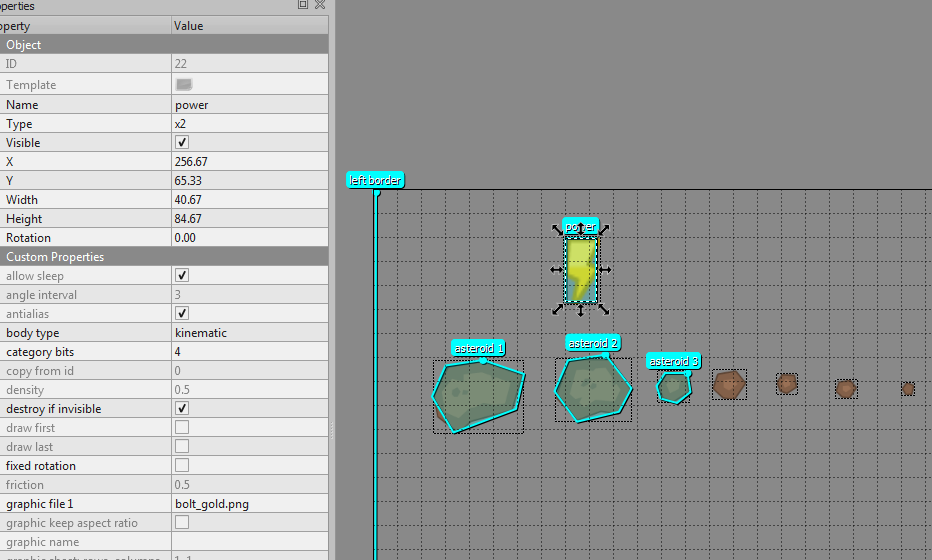The image size is (932, 560).
Task: Click the ID value 22
Action: (x=250, y=64)
